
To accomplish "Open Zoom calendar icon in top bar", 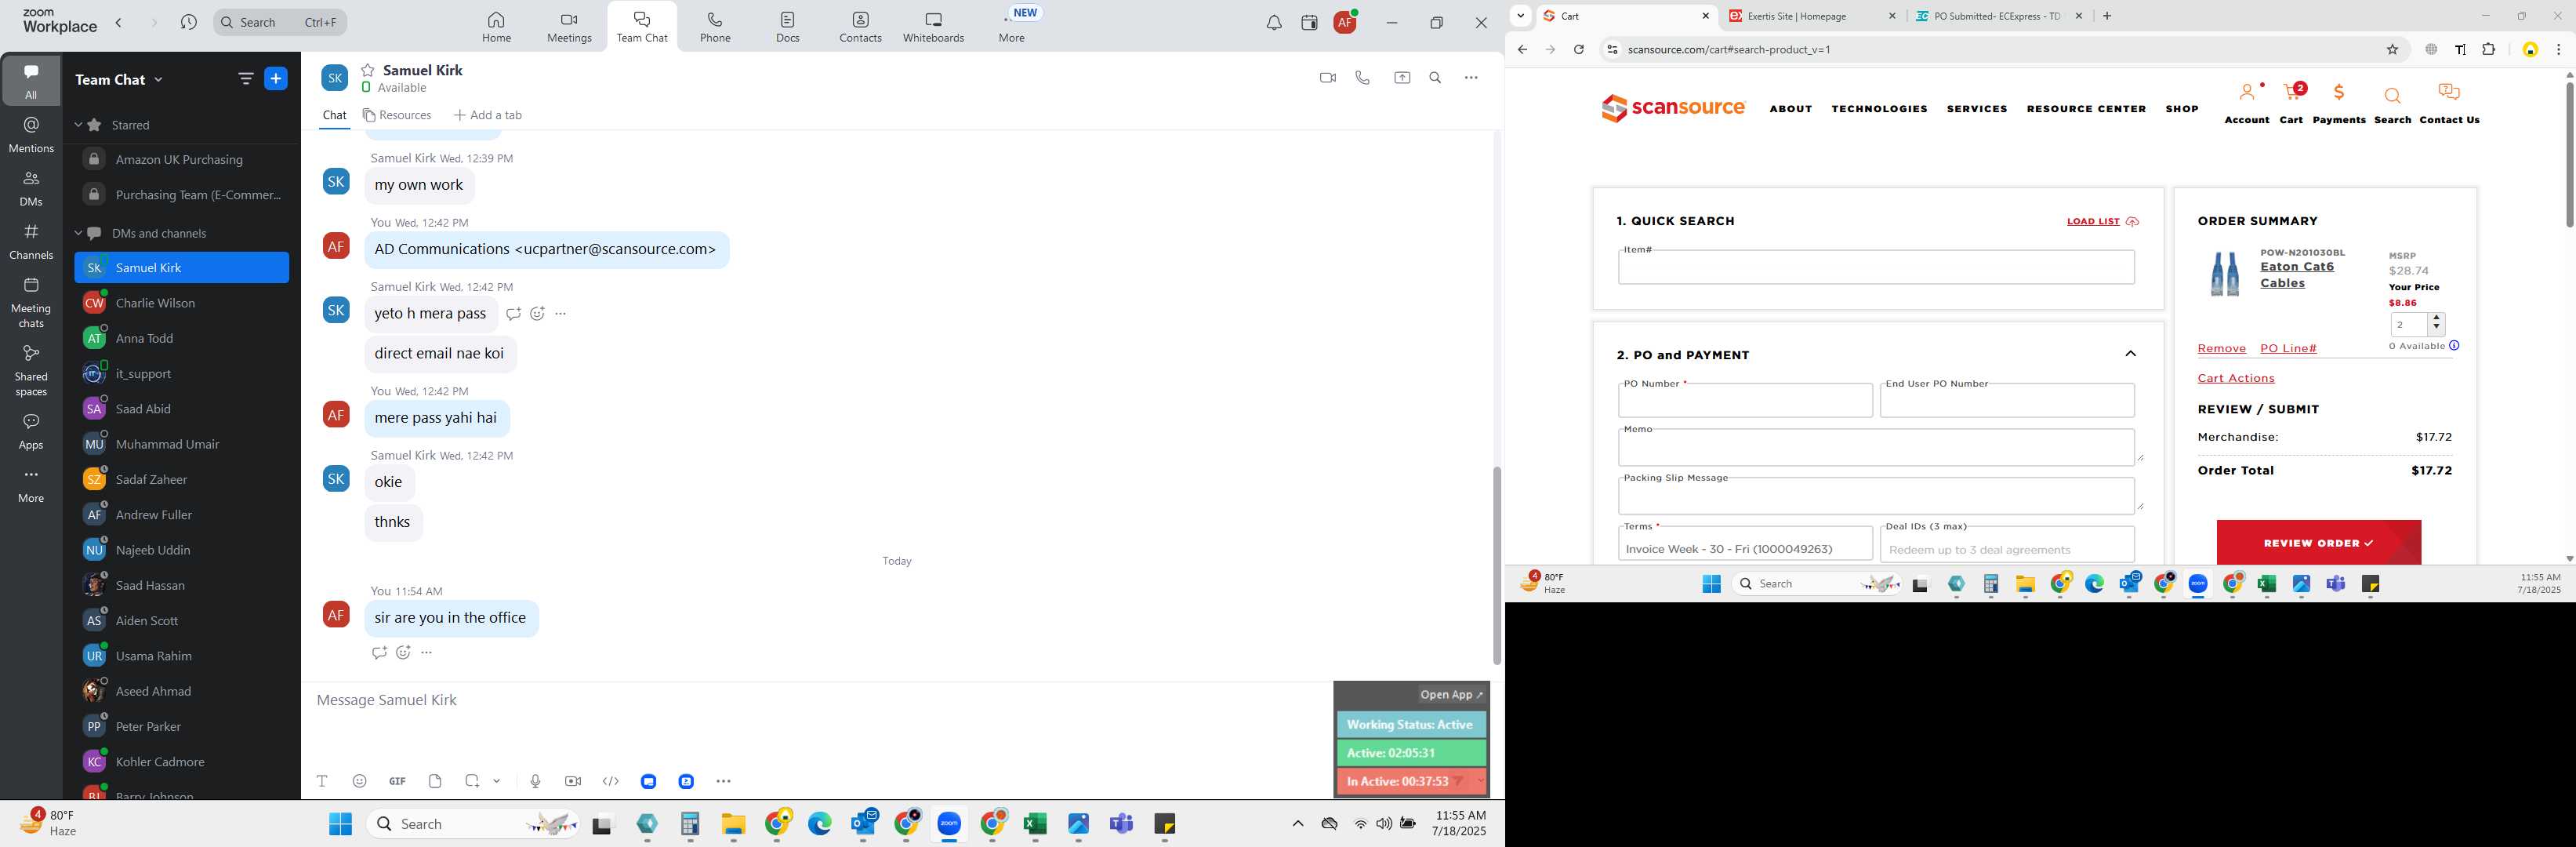I will coord(1309,23).
